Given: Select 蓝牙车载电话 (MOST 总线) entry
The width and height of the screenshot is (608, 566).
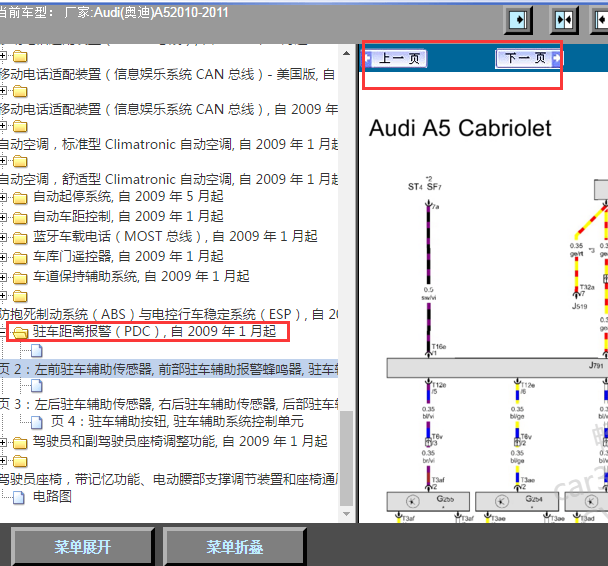Looking at the screenshot, I should [x=175, y=236].
